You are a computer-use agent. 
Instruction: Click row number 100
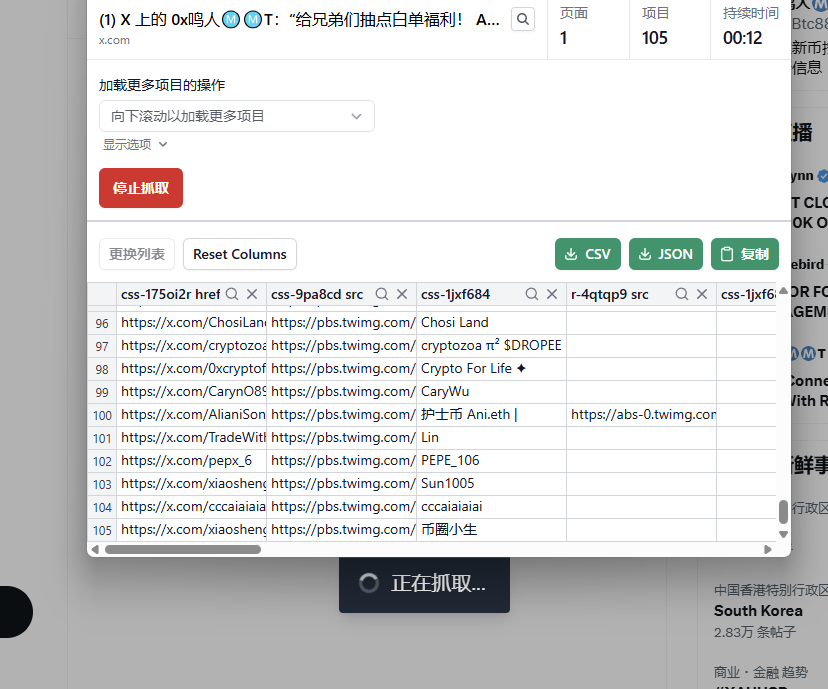point(102,416)
